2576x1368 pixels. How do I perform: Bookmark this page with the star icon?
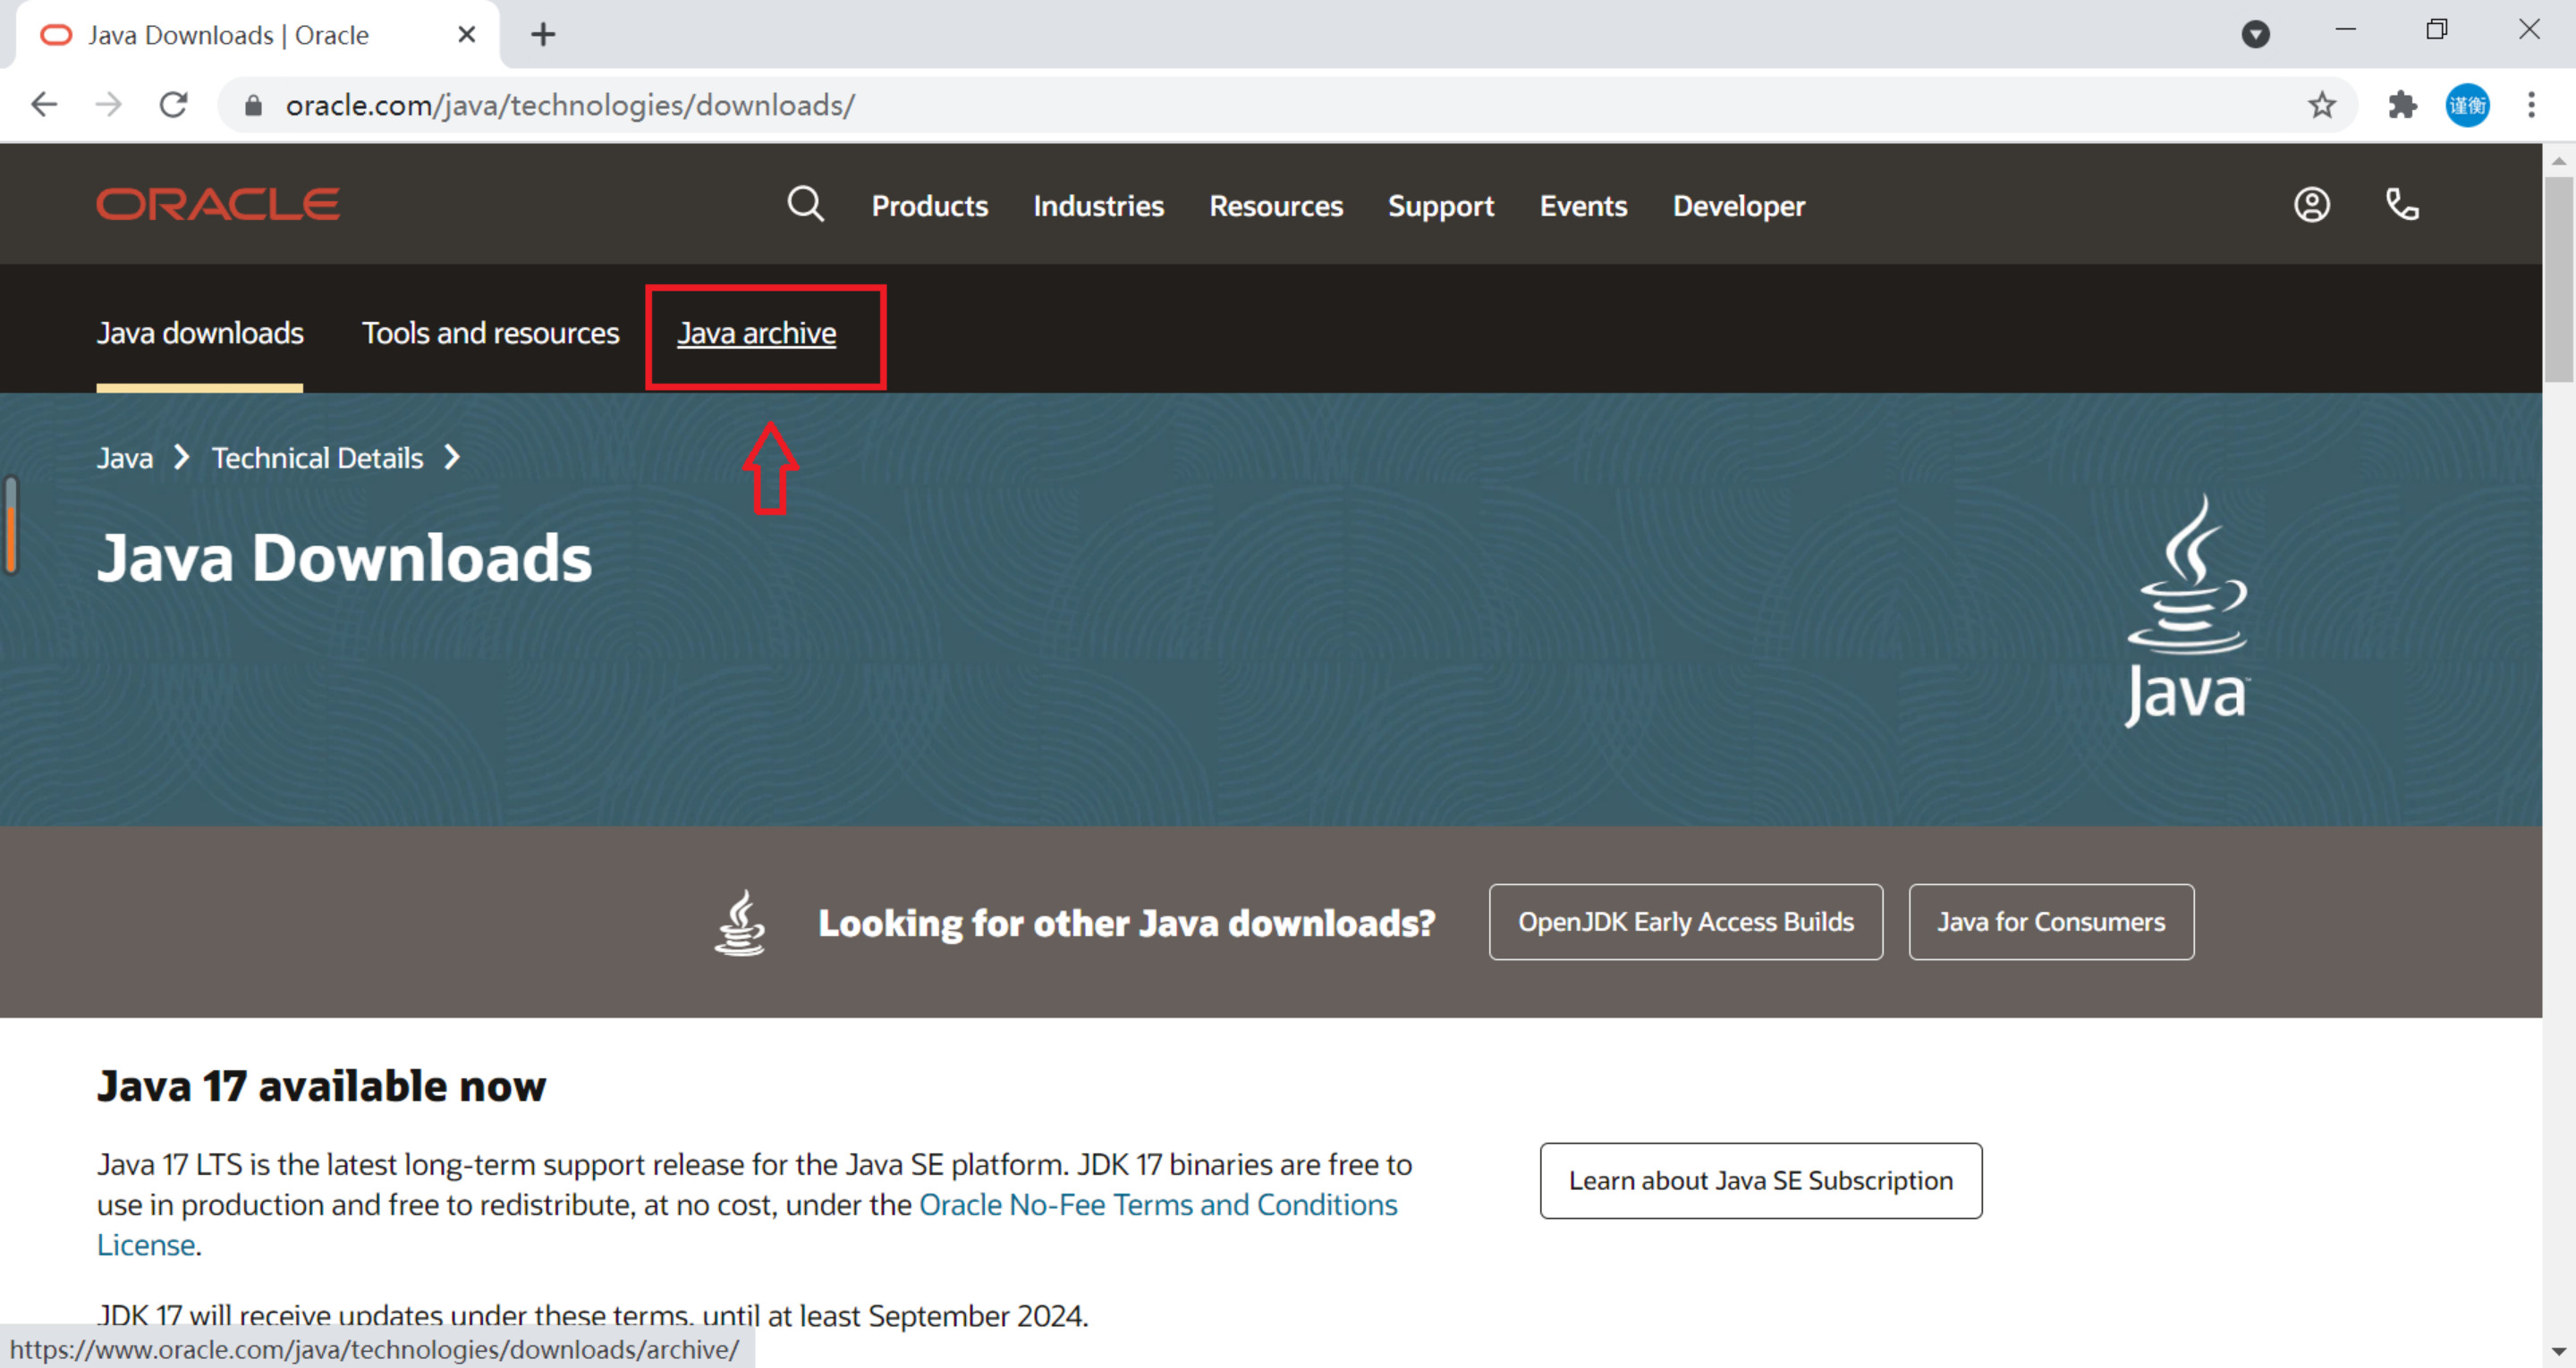tap(2322, 105)
